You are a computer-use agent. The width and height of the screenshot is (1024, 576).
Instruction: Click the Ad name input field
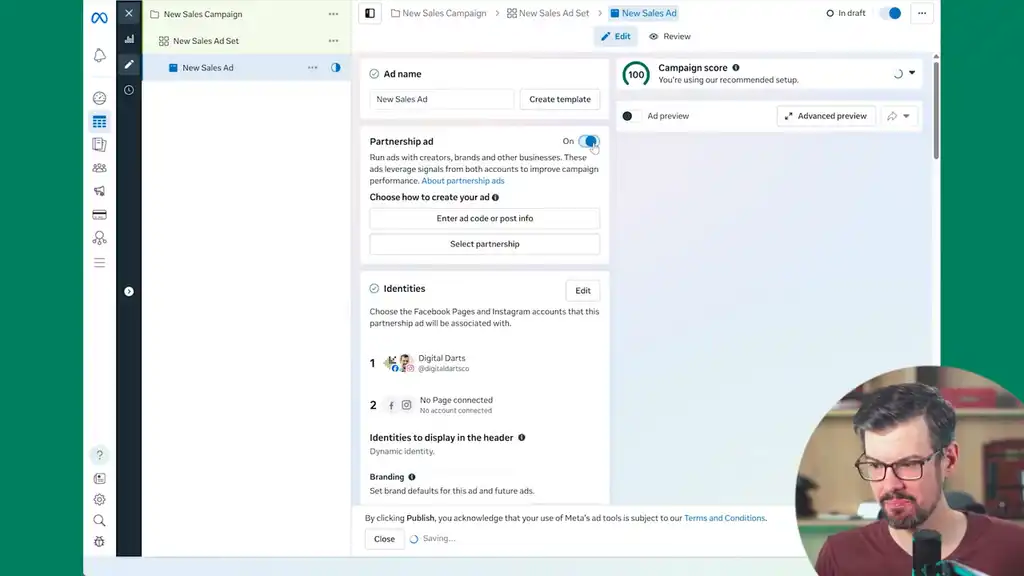click(x=441, y=99)
